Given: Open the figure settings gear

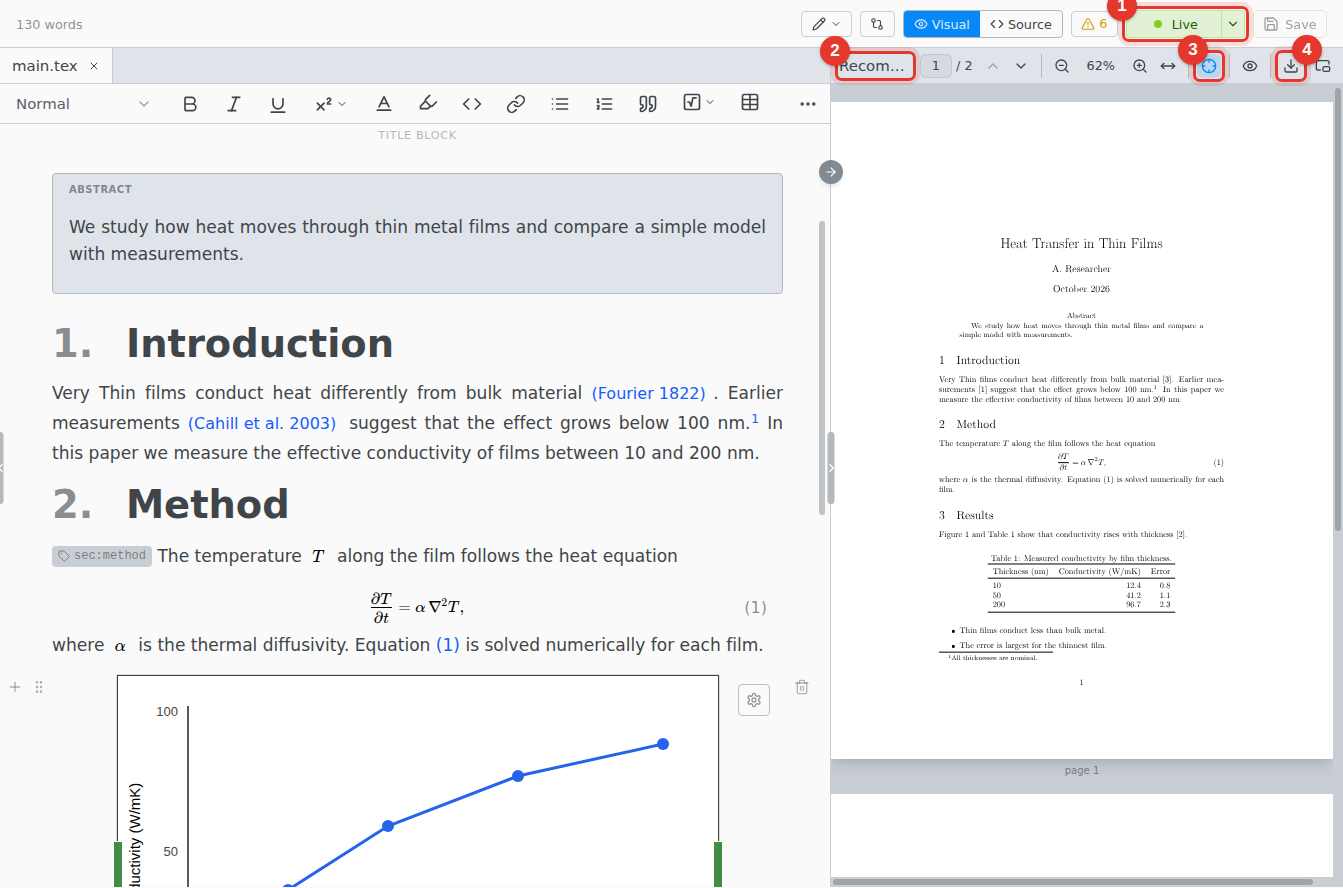Looking at the screenshot, I should pyautogui.click(x=754, y=700).
